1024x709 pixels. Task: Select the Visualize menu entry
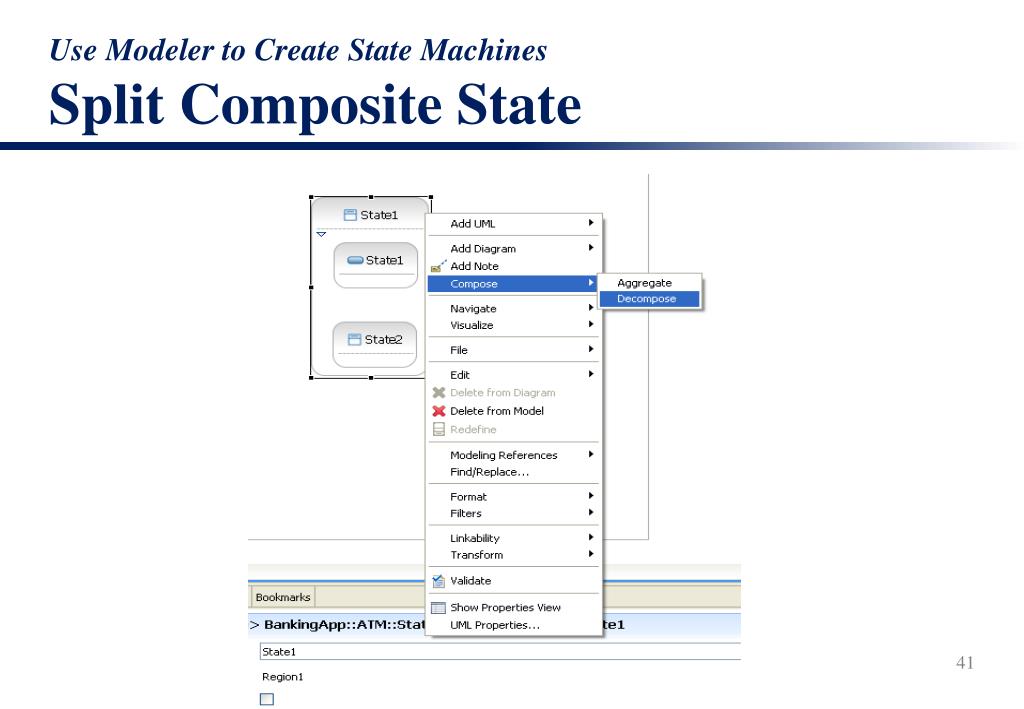coord(513,325)
